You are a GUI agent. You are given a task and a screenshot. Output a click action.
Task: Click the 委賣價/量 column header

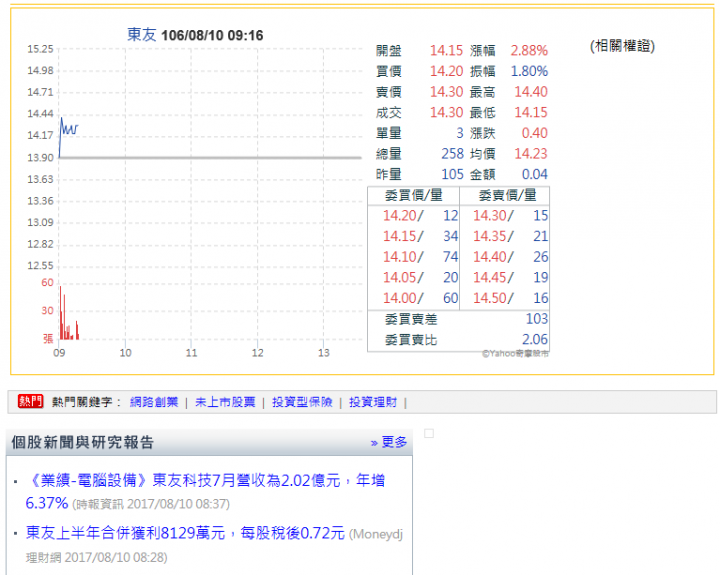[507, 195]
